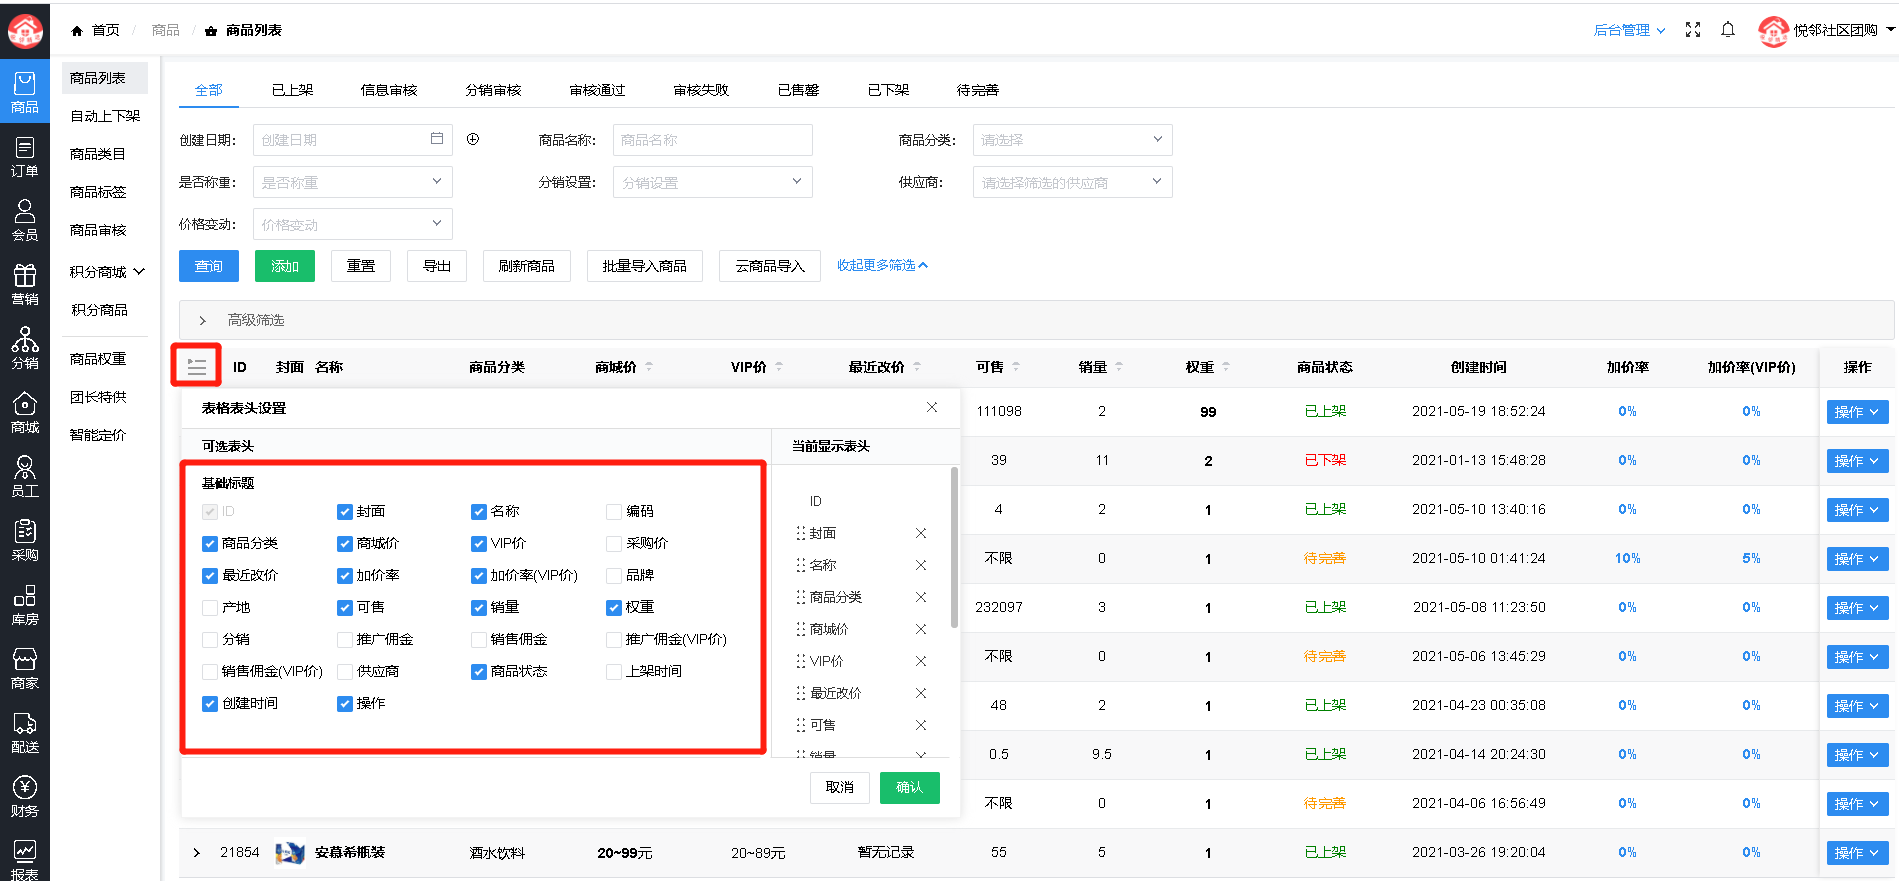This screenshot has height=881, width=1899.
Task: Expand 积分商城 submenu
Action: pyautogui.click(x=107, y=272)
